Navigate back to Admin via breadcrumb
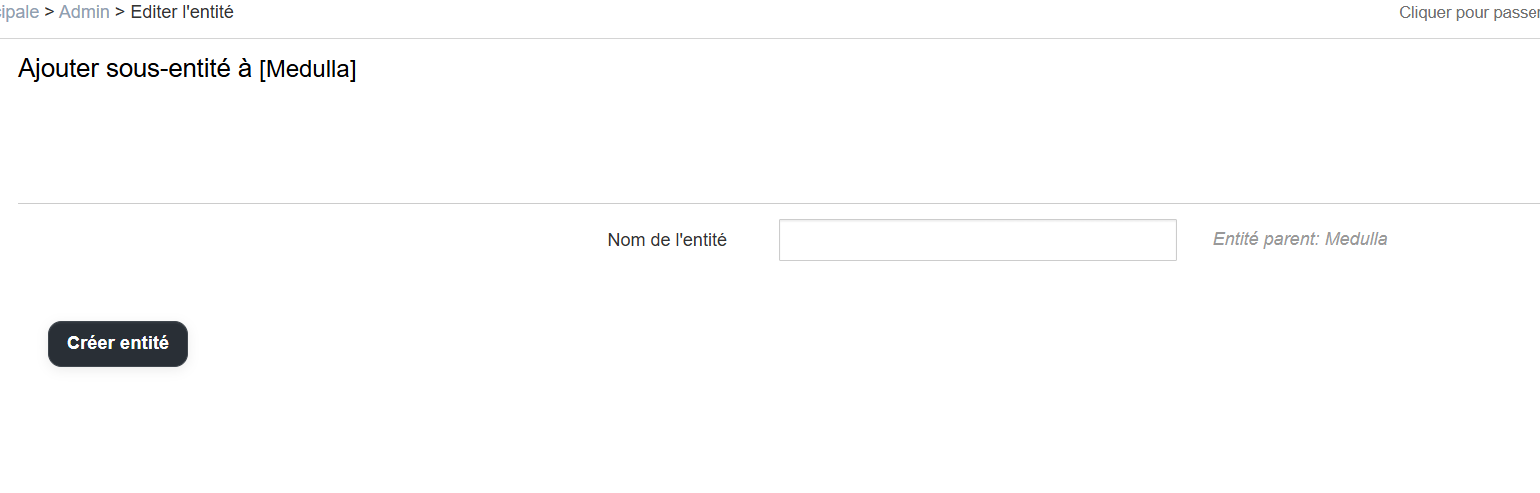1540x493 pixels. tap(84, 12)
